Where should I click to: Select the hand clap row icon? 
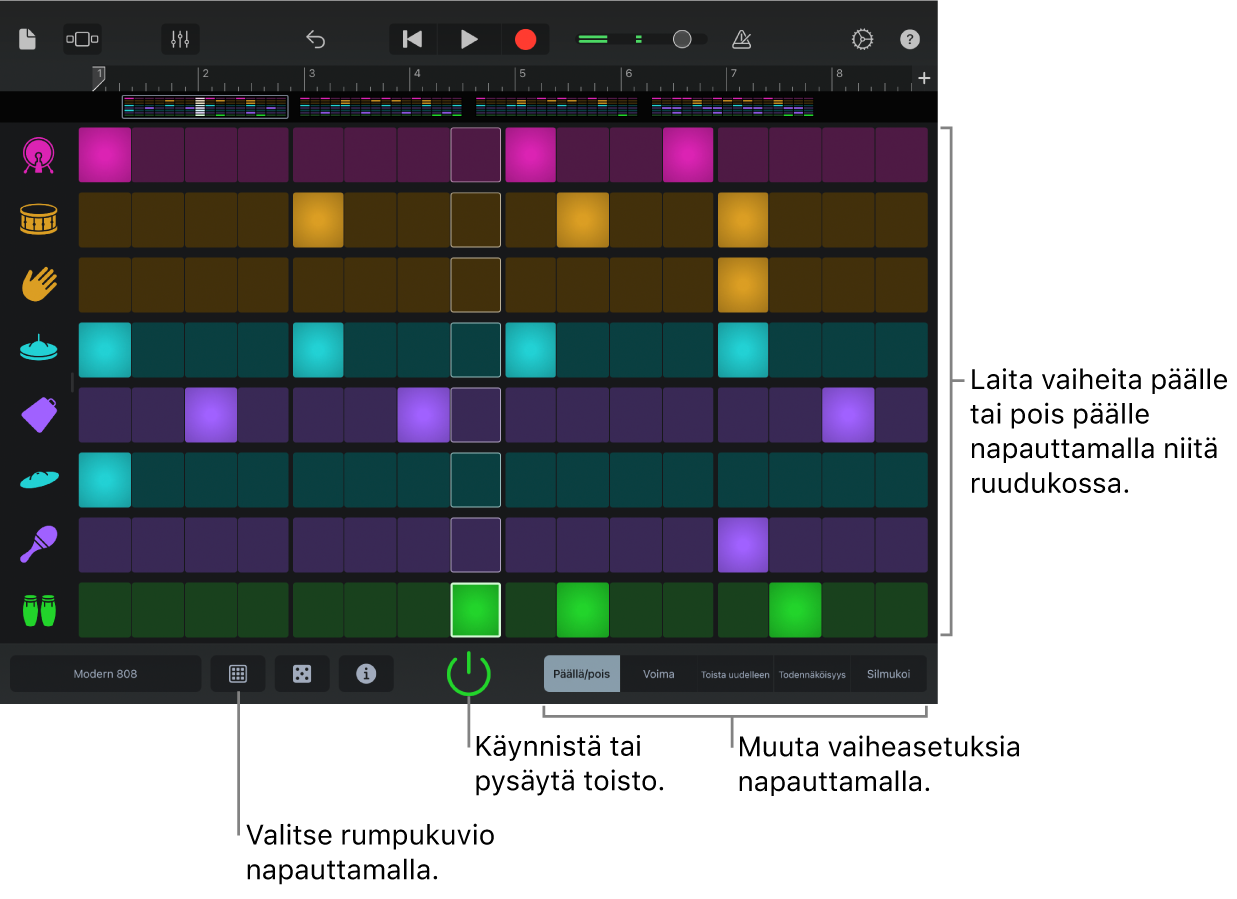coord(38,284)
